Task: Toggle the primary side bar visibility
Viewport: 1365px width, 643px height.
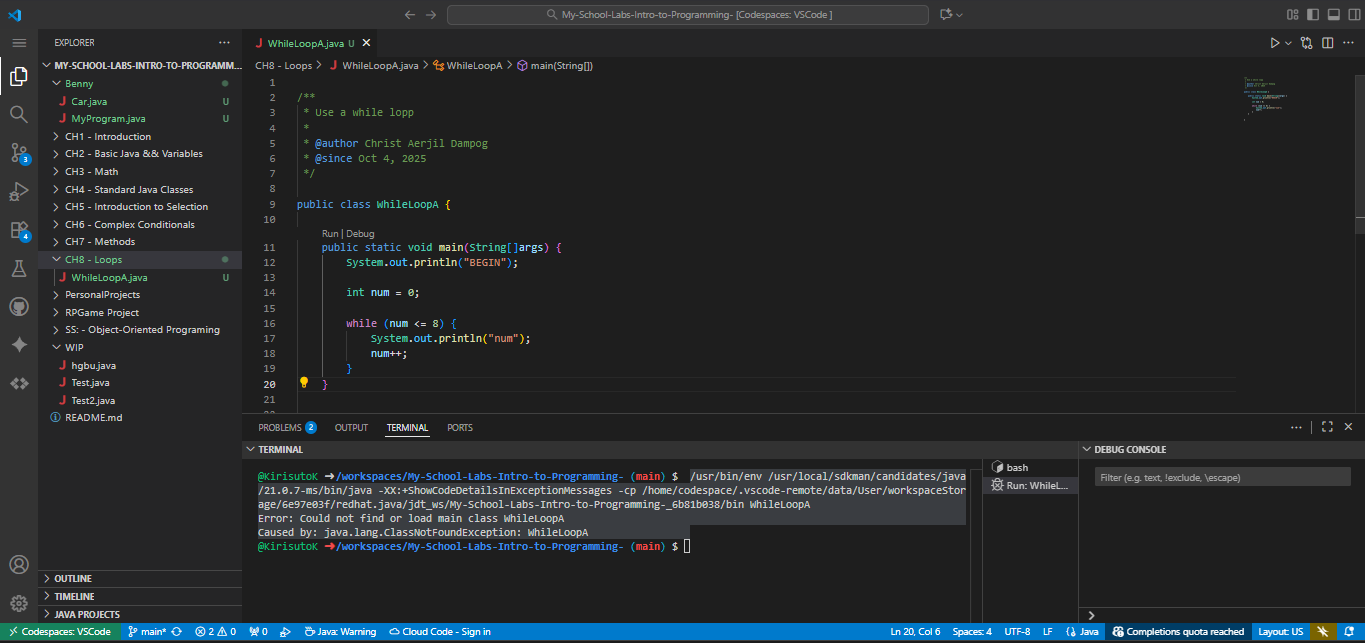Action: point(1311,15)
